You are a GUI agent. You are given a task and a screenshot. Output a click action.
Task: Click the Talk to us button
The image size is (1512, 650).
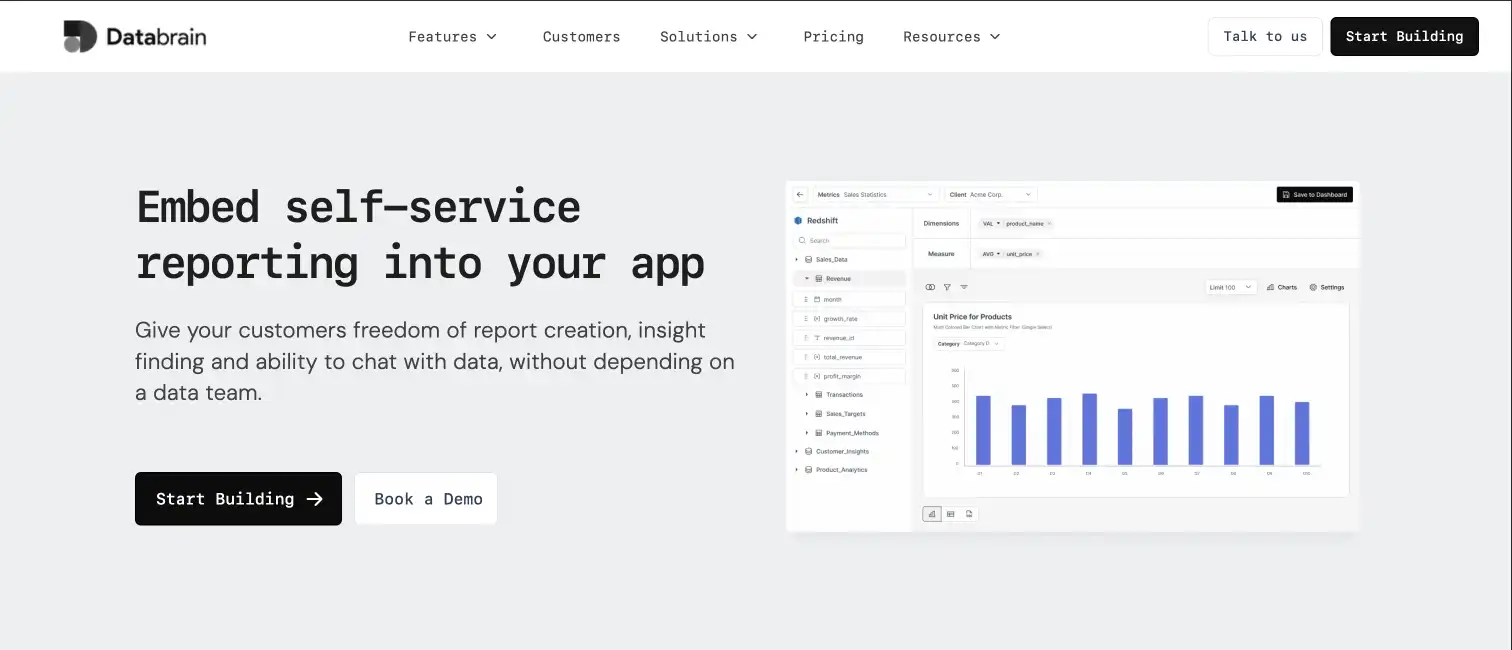pos(1265,36)
